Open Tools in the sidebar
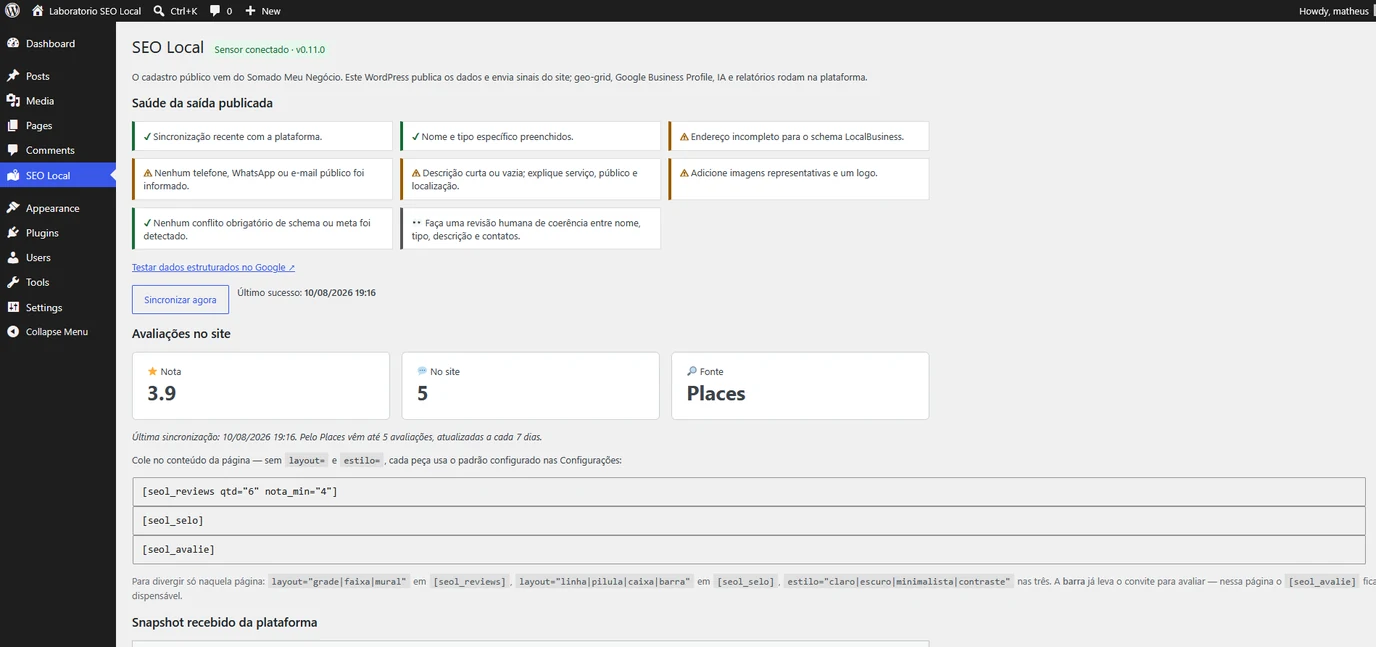The width and height of the screenshot is (1376, 647). tap(58, 282)
